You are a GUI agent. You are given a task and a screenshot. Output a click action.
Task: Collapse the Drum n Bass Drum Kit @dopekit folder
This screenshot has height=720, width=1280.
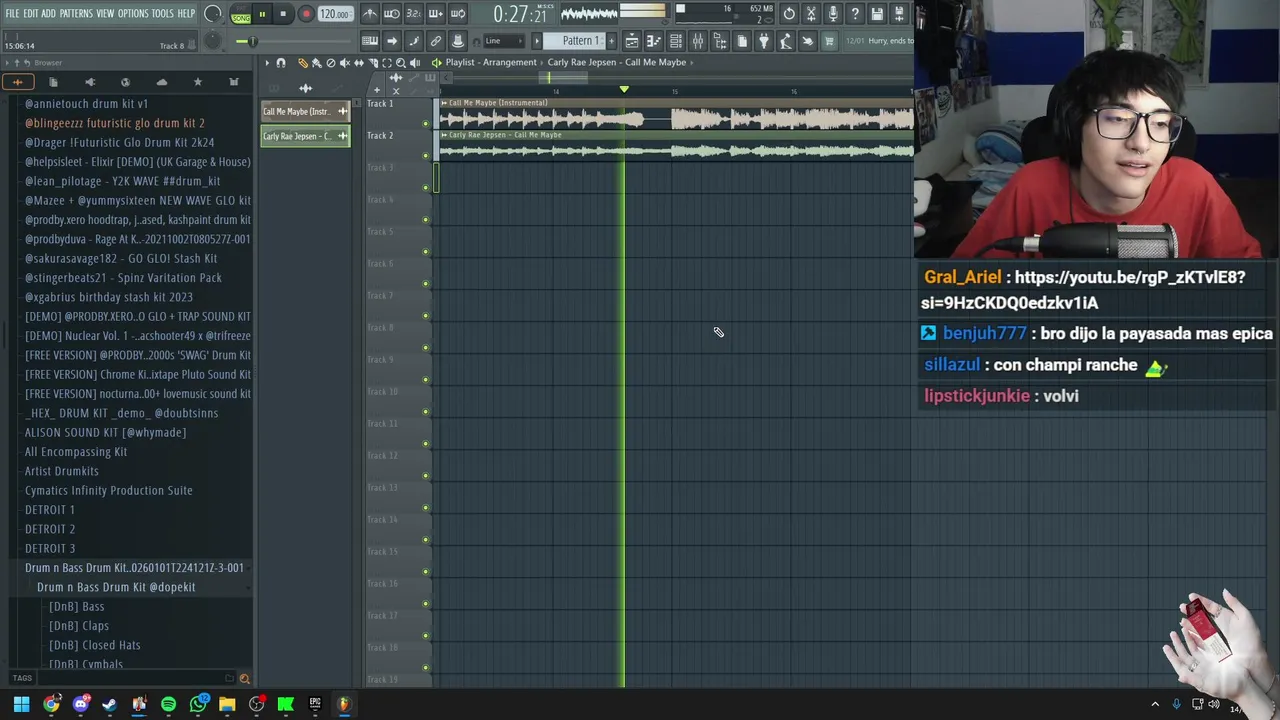116,587
